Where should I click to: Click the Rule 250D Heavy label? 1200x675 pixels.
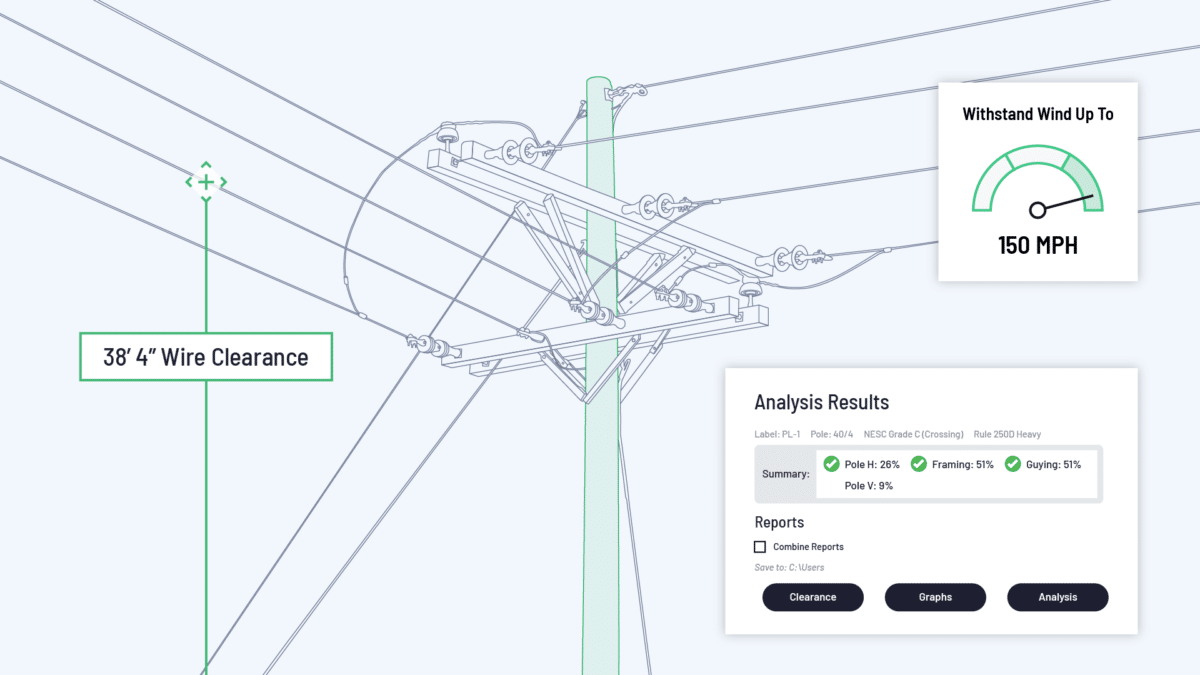[x=1008, y=435]
